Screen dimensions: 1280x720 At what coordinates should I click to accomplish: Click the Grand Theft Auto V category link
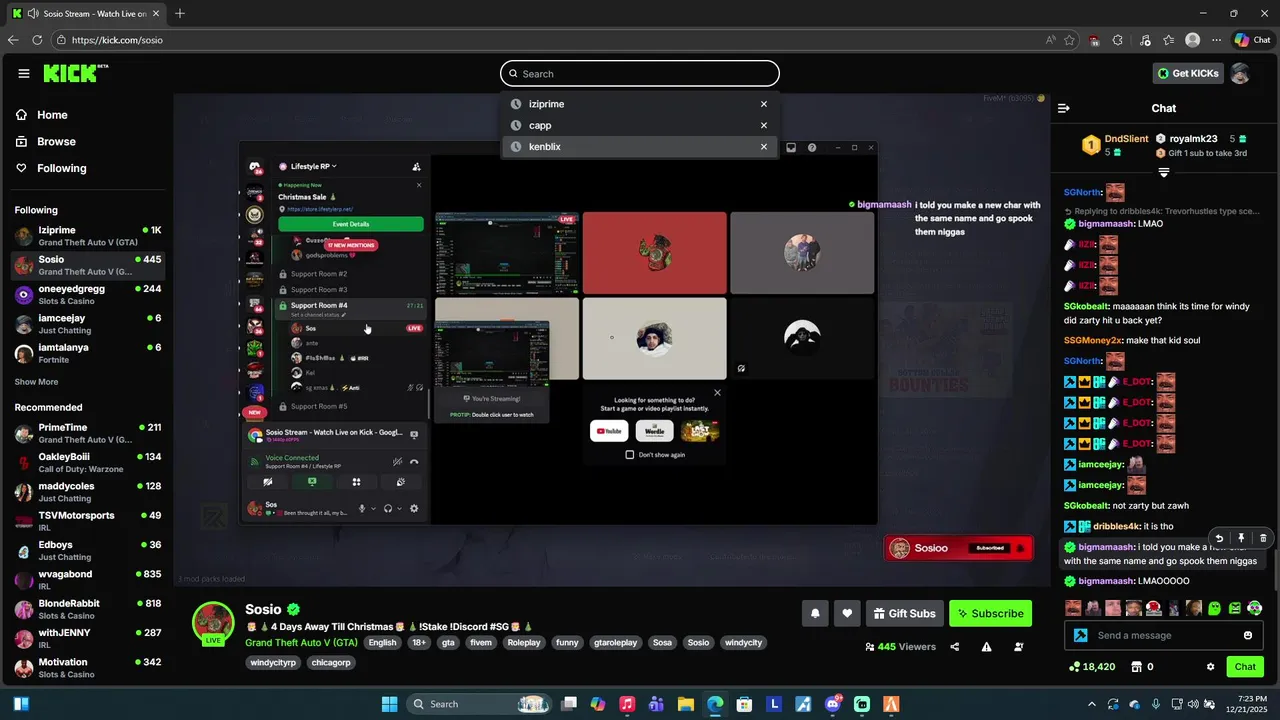[x=301, y=643]
